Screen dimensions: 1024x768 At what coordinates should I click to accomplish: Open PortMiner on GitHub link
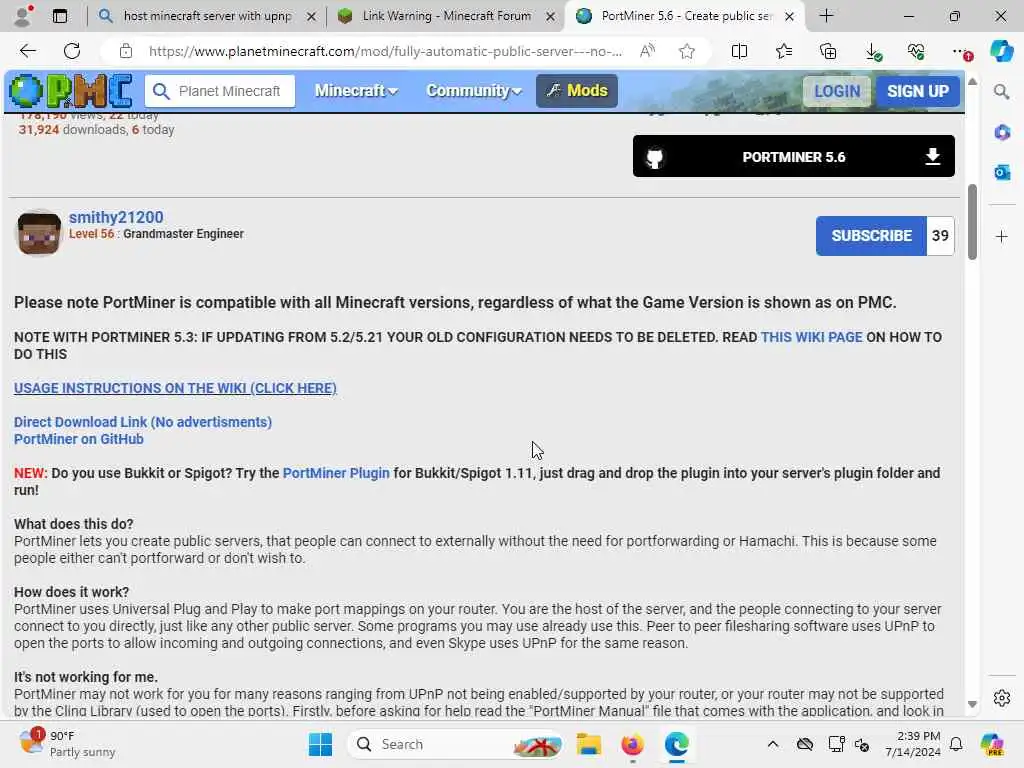(79, 439)
